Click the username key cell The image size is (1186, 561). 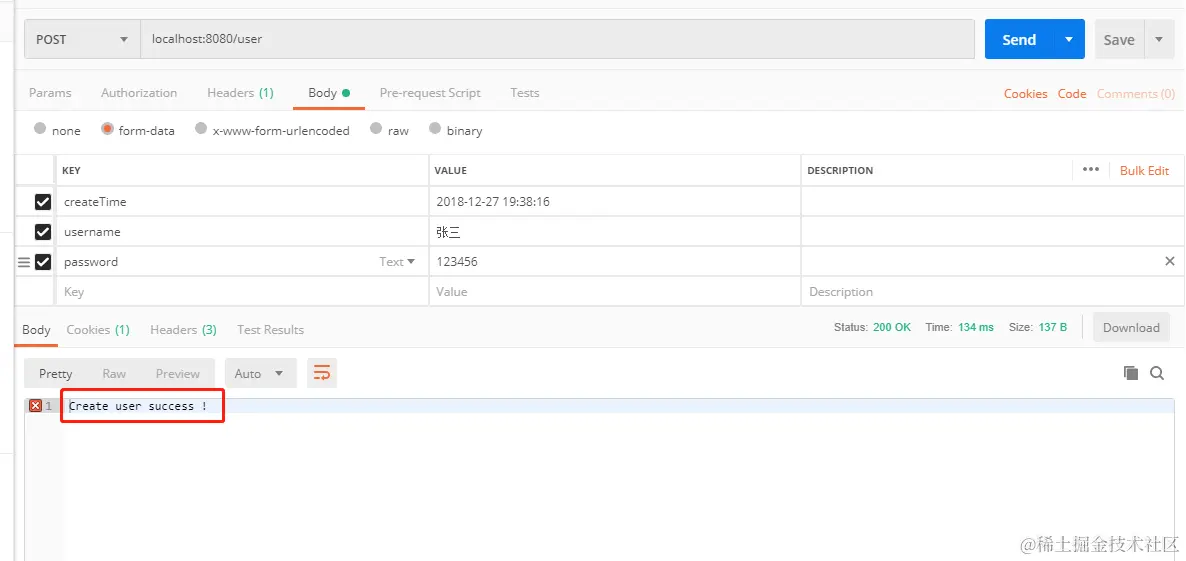pos(242,232)
